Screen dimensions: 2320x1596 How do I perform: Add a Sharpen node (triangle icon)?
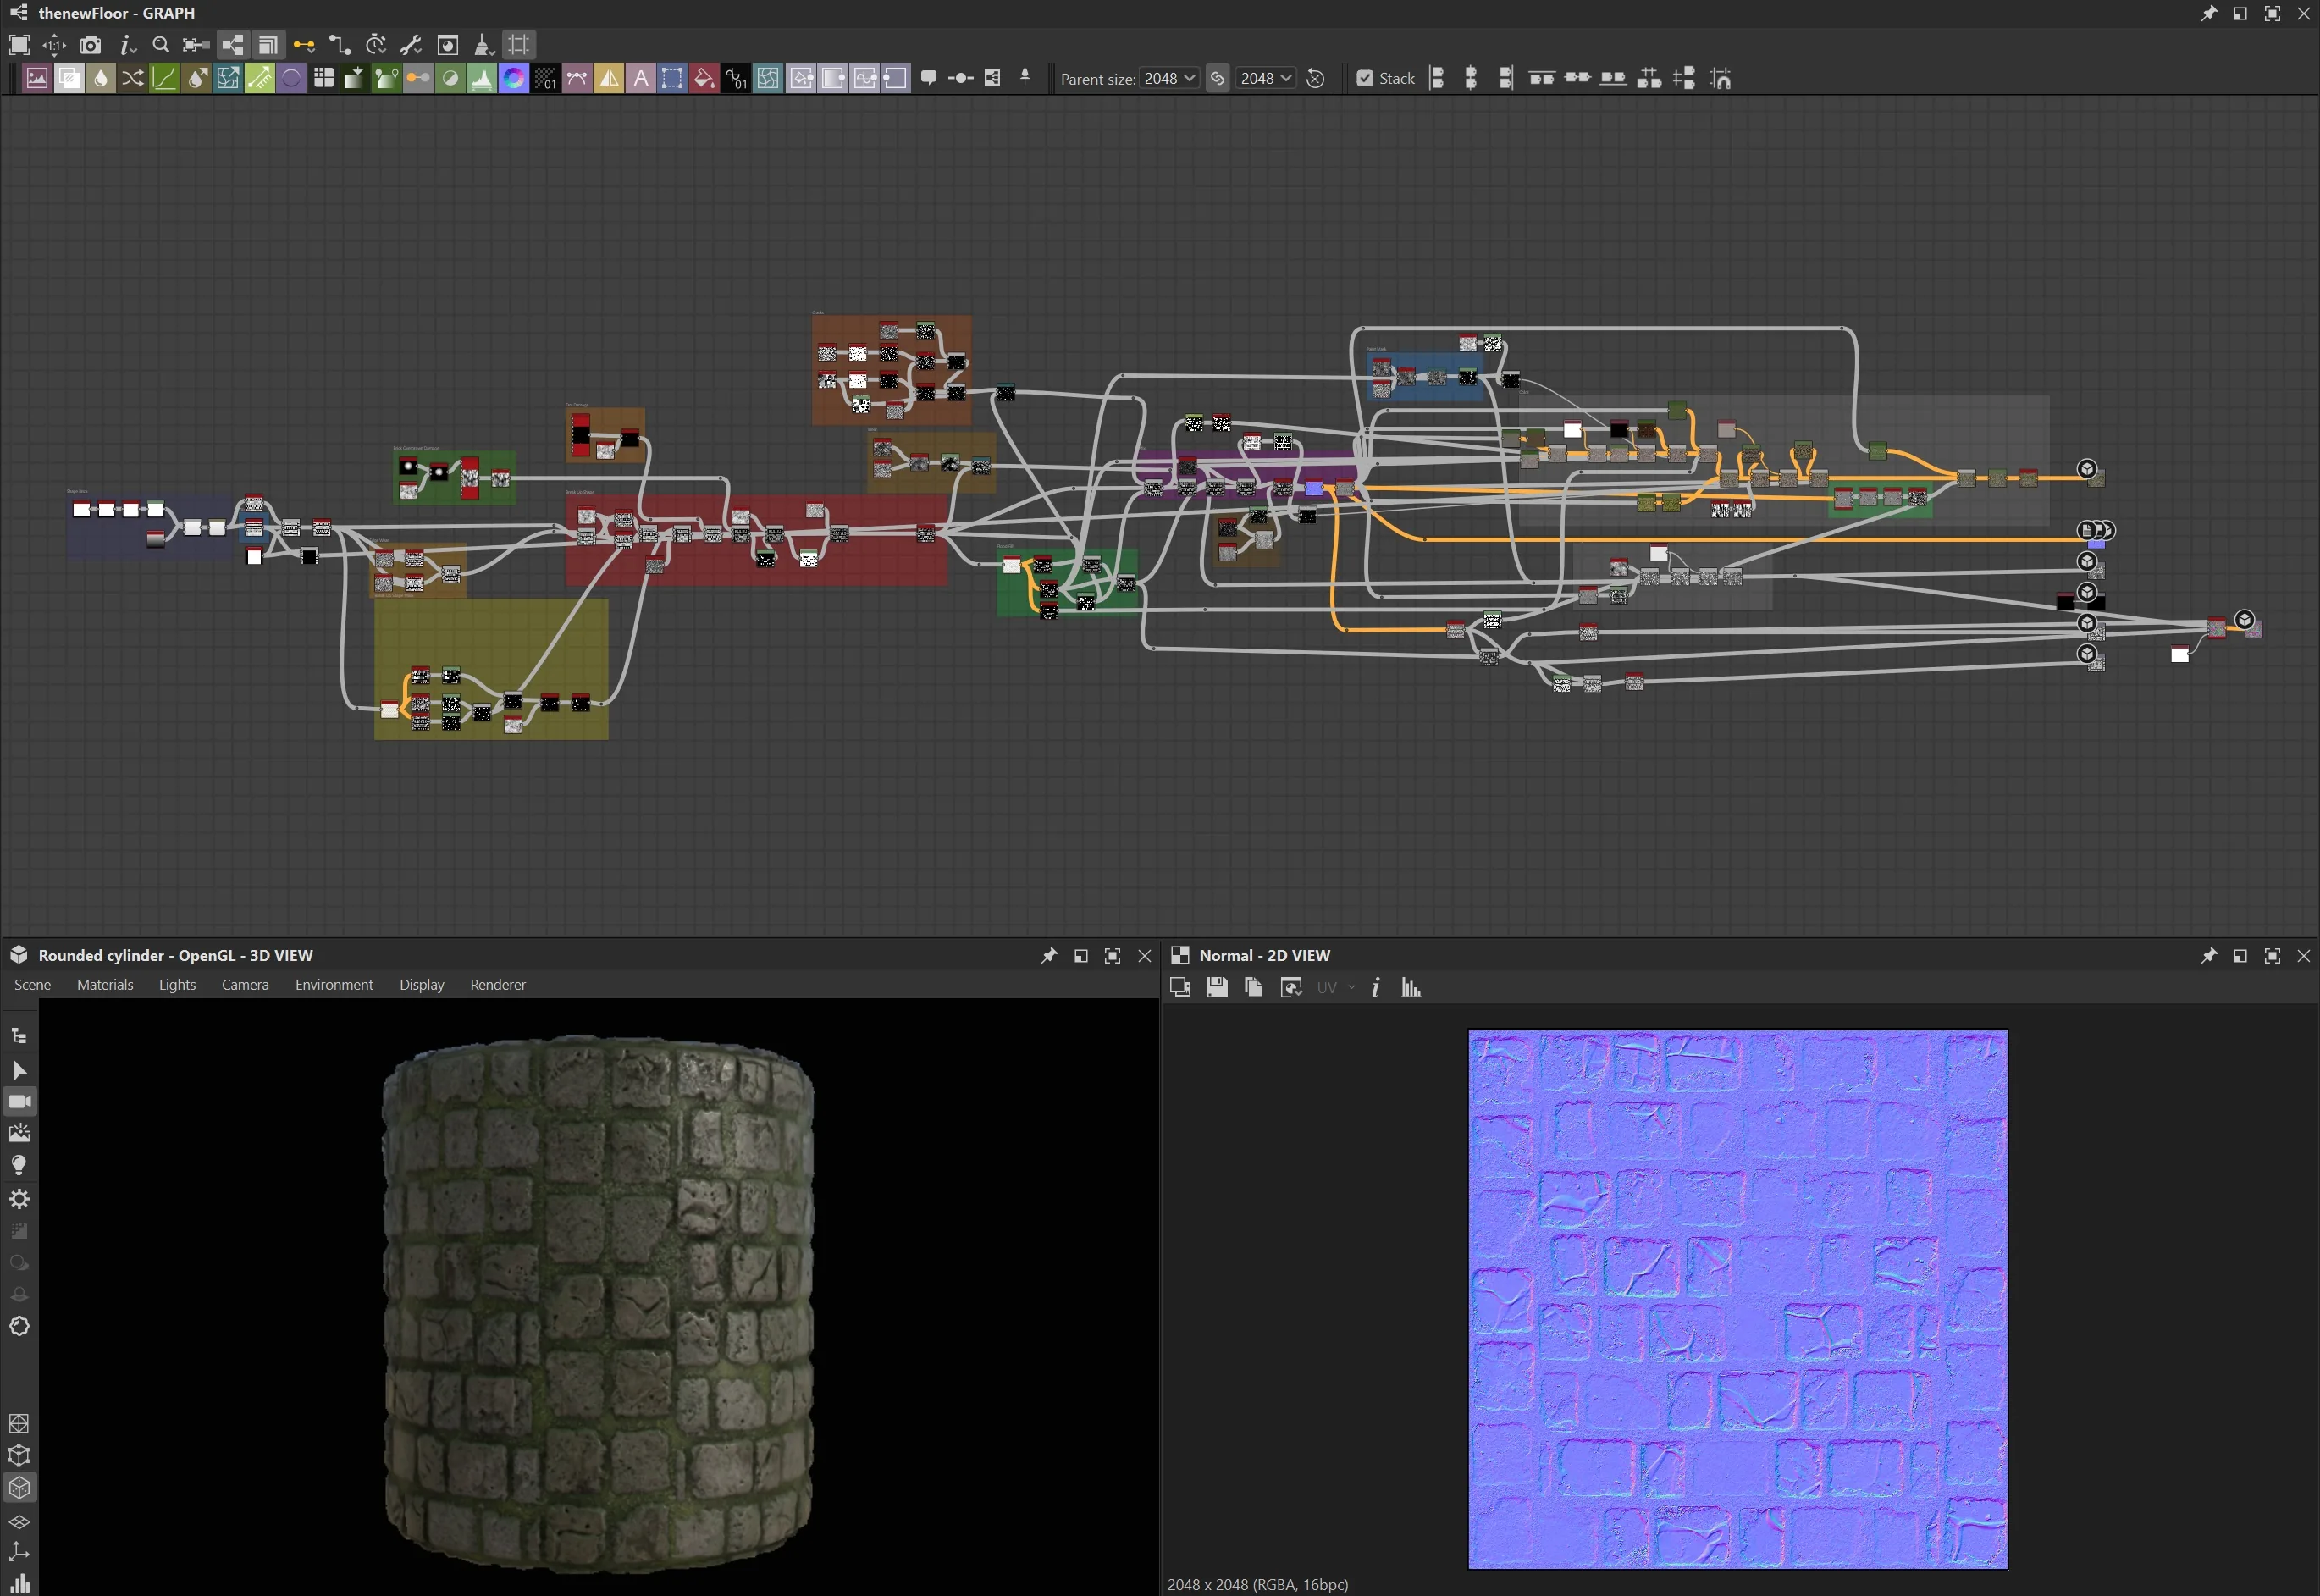[609, 78]
